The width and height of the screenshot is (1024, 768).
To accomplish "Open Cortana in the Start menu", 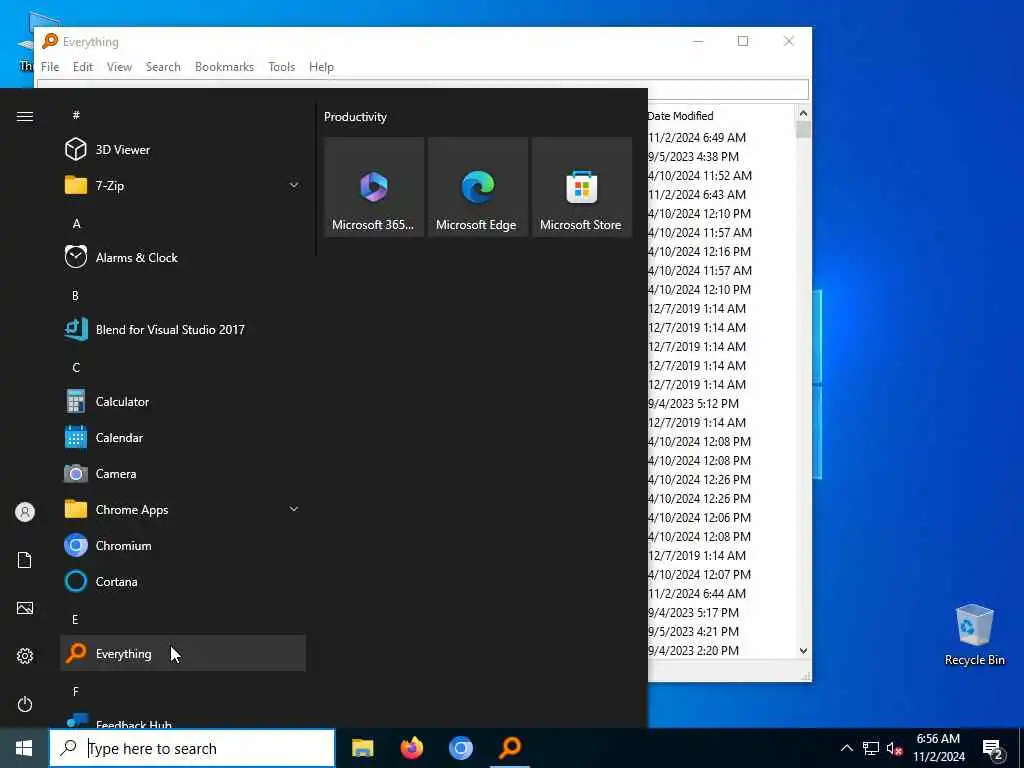I will coord(183,581).
